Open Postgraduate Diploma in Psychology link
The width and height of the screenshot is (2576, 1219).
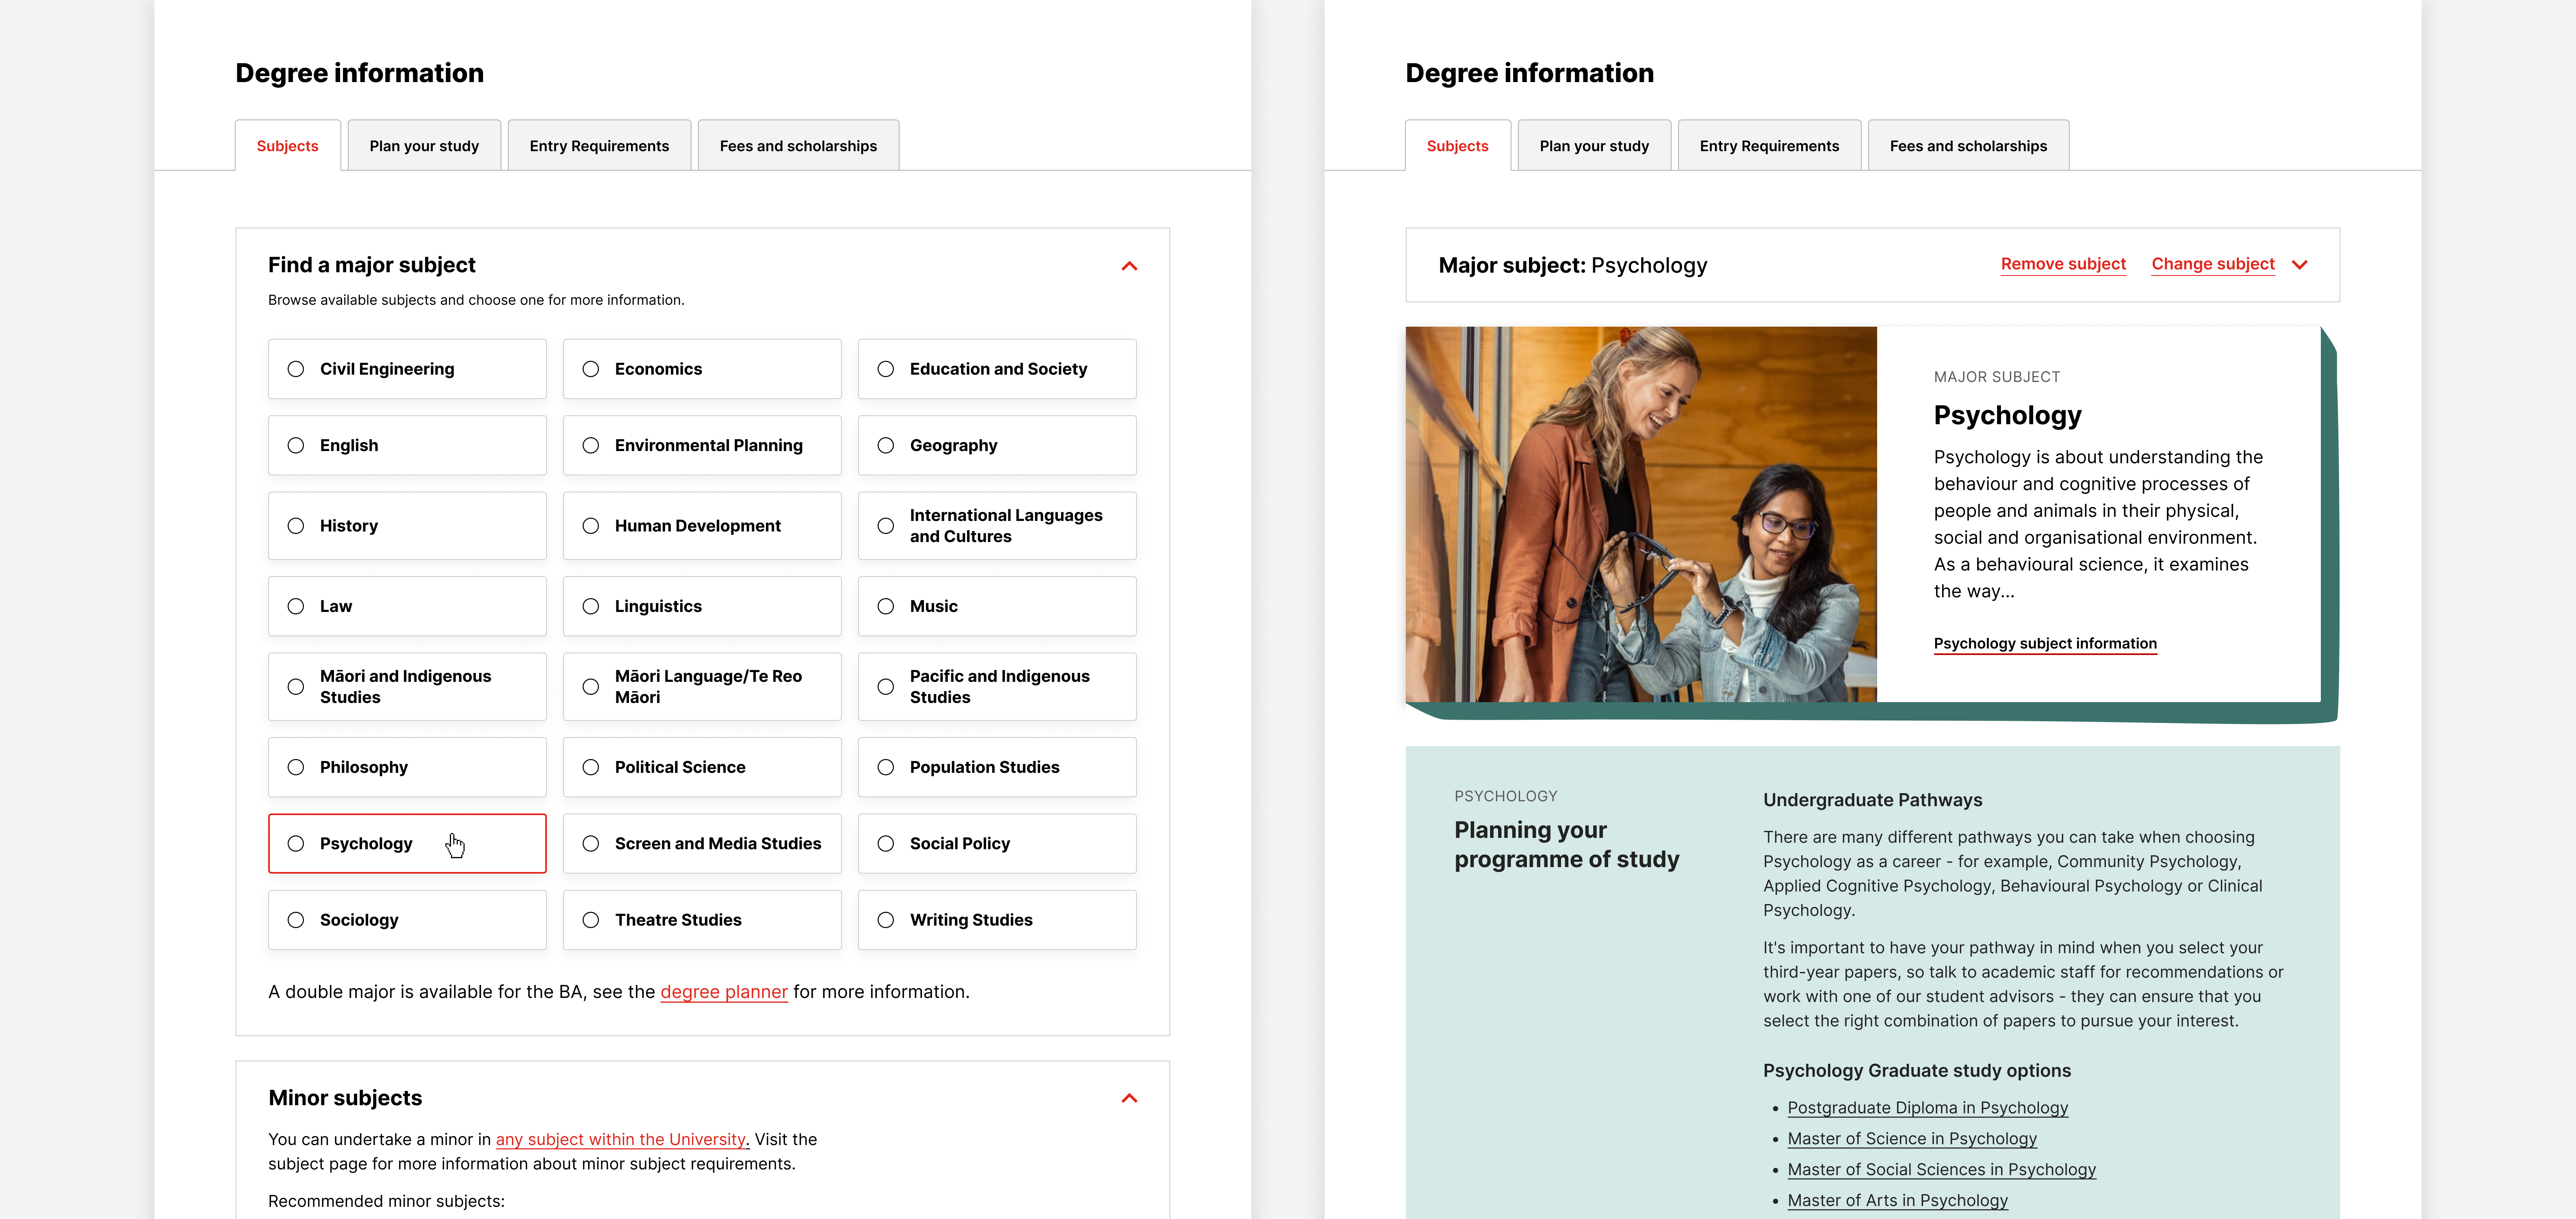pyautogui.click(x=1927, y=1108)
